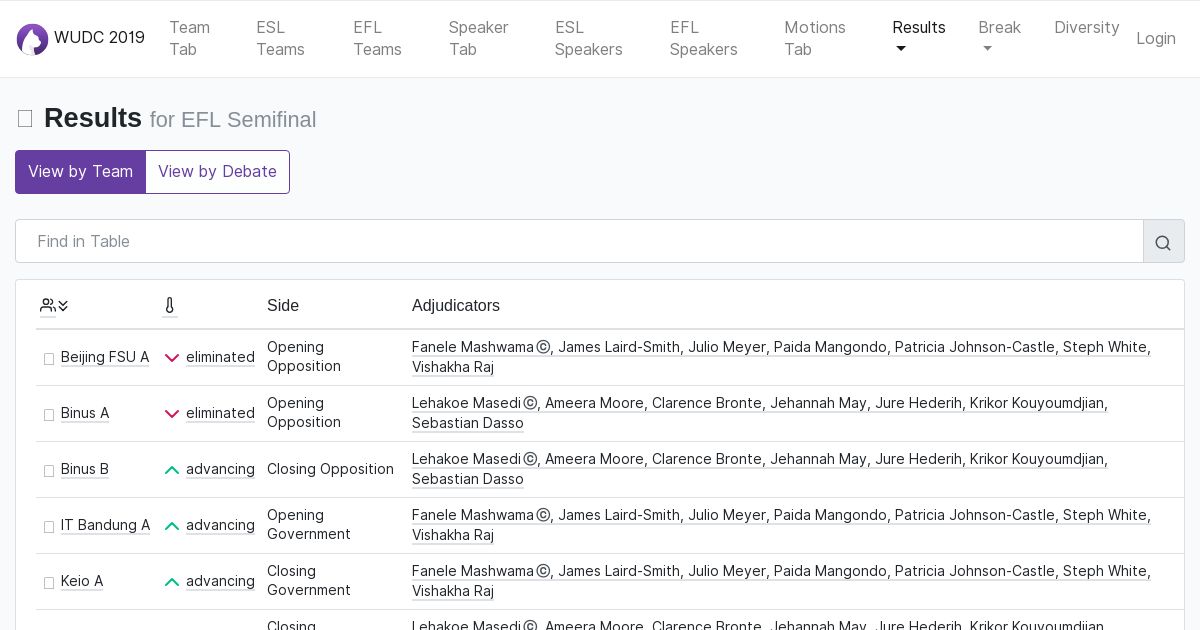Open the EFL Teams page
The height and width of the screenshot is (630, 1200).
click(377, 38)
